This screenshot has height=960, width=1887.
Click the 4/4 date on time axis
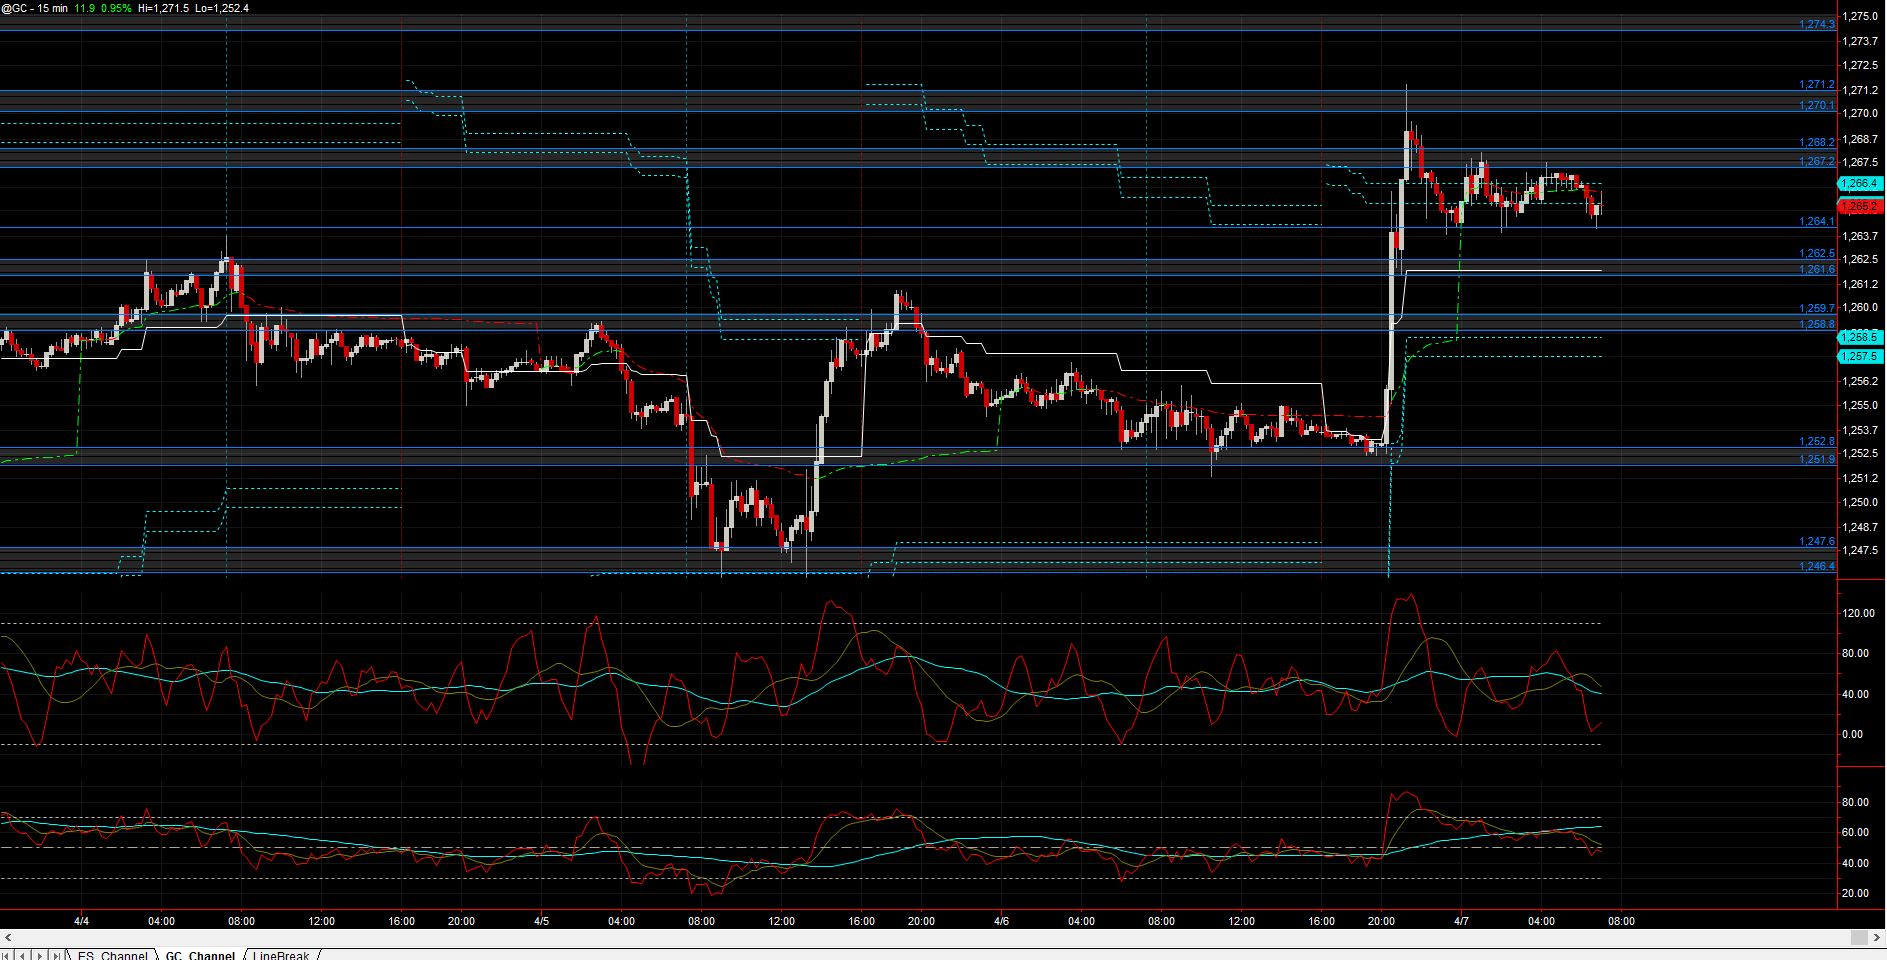click(81, 921)
